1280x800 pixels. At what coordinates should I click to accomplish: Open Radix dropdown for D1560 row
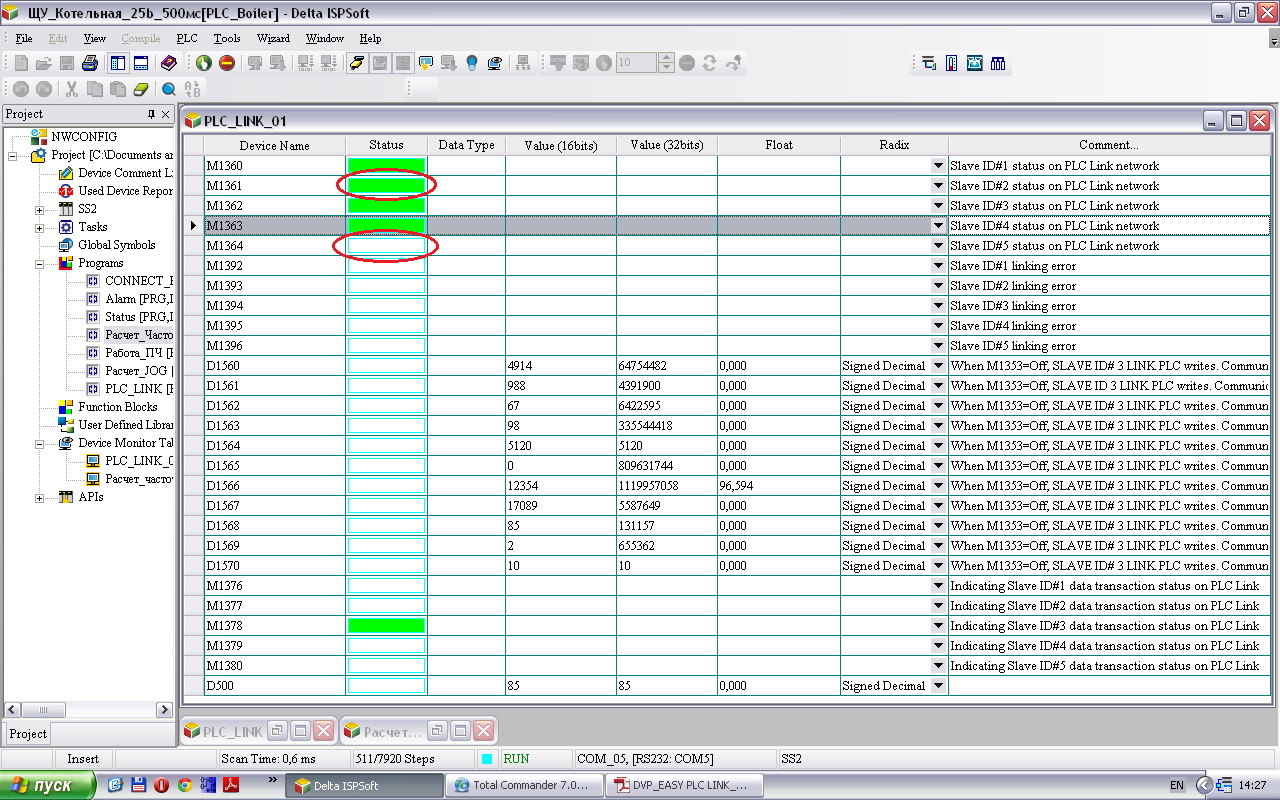coord(938,366)
